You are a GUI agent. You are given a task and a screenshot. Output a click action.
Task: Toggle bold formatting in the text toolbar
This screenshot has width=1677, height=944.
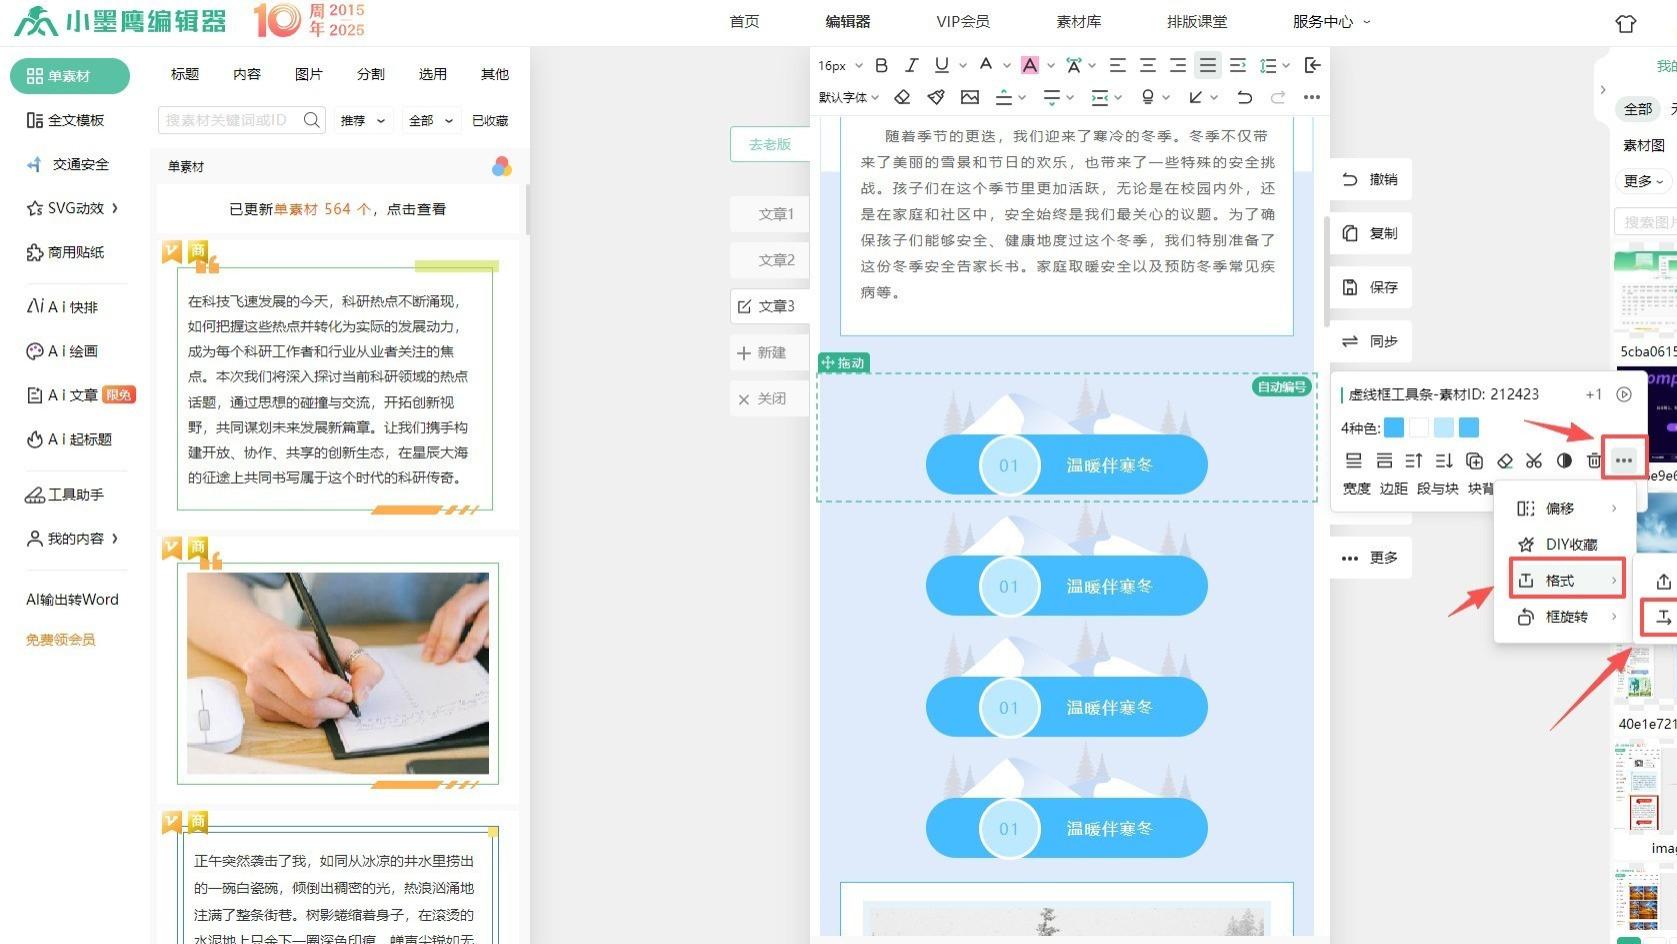click(881, 65)
